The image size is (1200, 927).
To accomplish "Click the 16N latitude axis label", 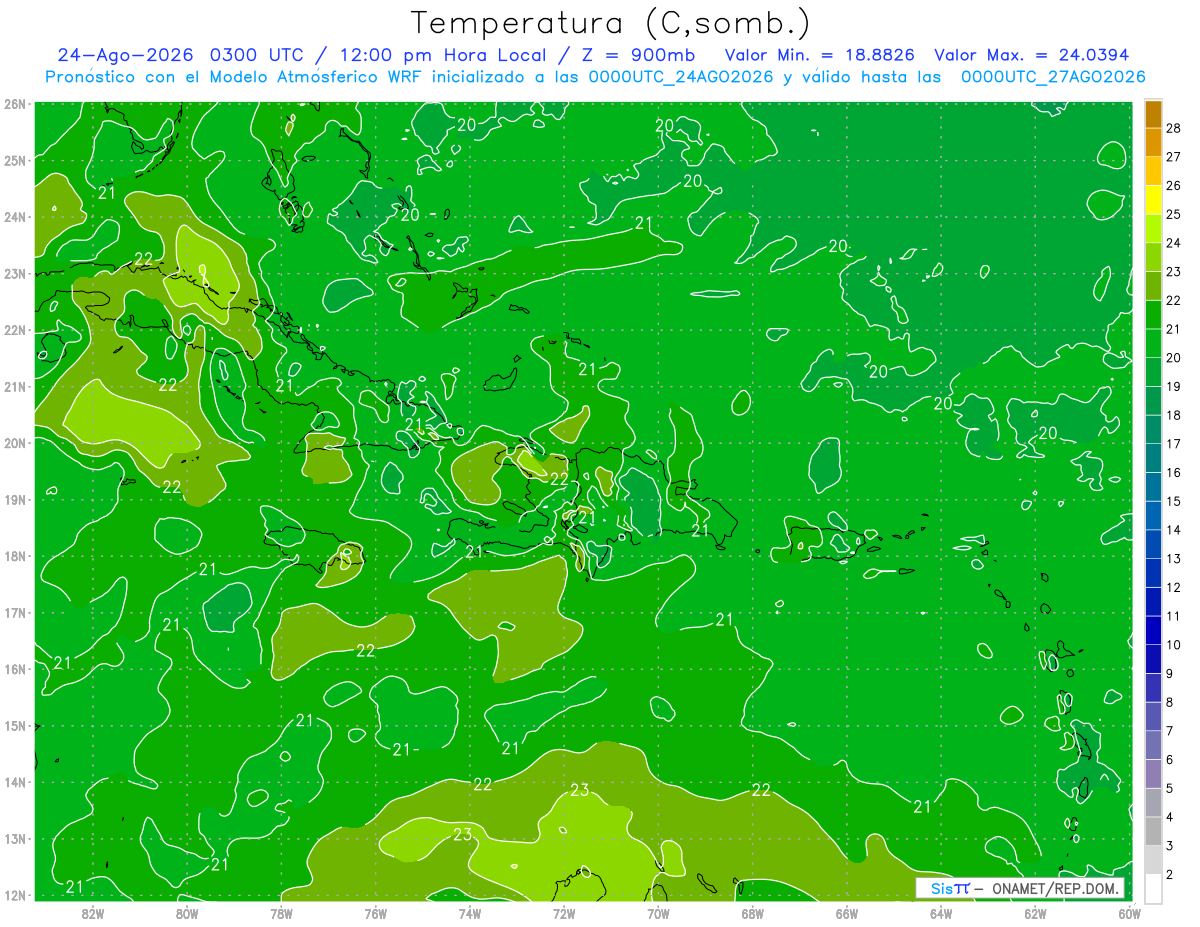I will (15, 669).
